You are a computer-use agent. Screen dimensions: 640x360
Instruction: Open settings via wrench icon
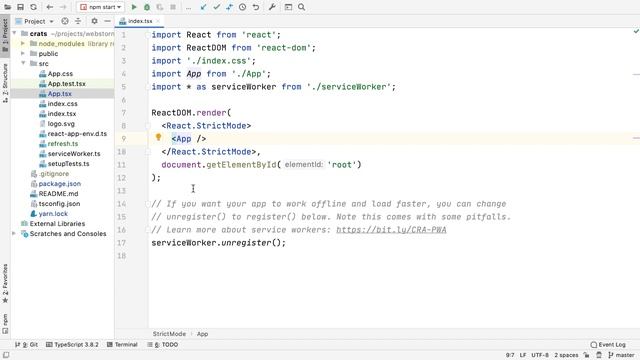(x=272, y=7)
